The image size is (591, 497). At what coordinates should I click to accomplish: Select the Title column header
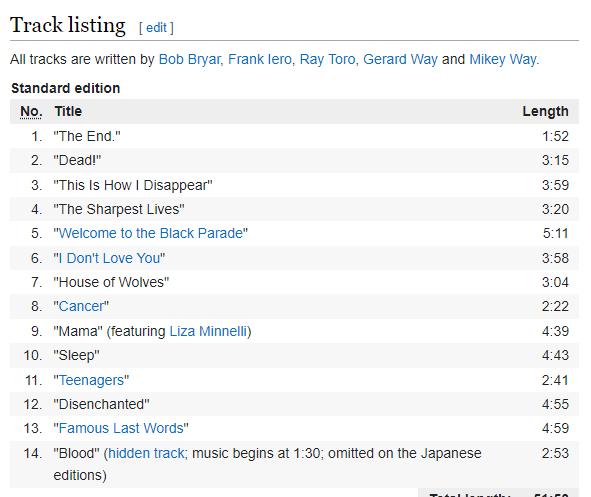[68, 112]
